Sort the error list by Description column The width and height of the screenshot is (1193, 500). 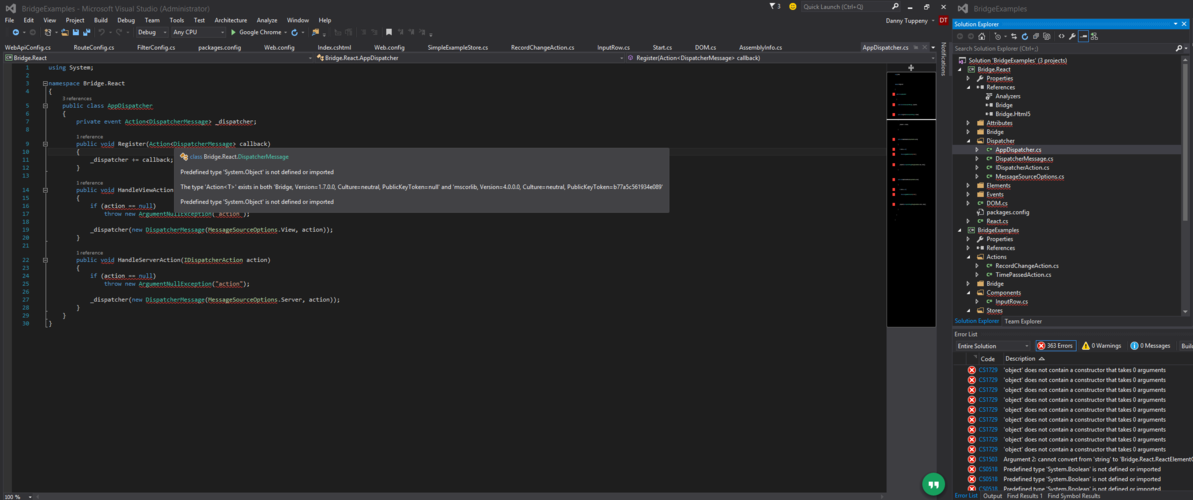pyautogui.click(x=1020, y=358)
